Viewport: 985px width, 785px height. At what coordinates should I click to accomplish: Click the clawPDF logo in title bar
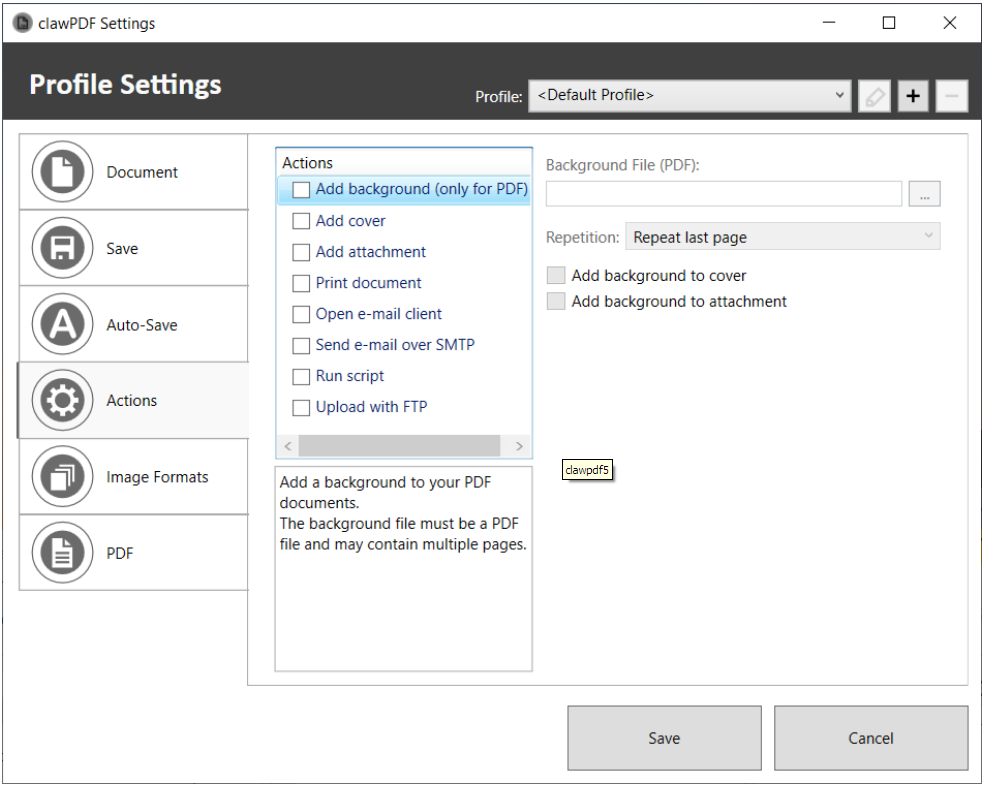[x=22, y=23]
